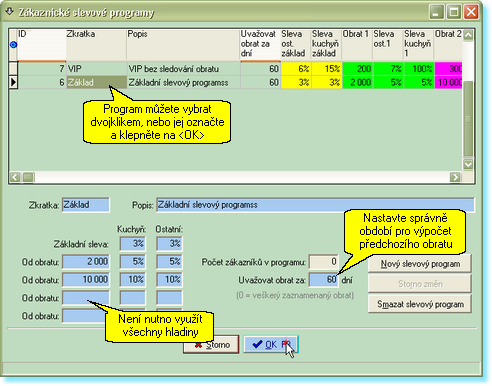The height and width of the screenshot is (386, 492).
Task: Click vertical scrollbar up arrow in grid
Action: click(x=468, y=35)
